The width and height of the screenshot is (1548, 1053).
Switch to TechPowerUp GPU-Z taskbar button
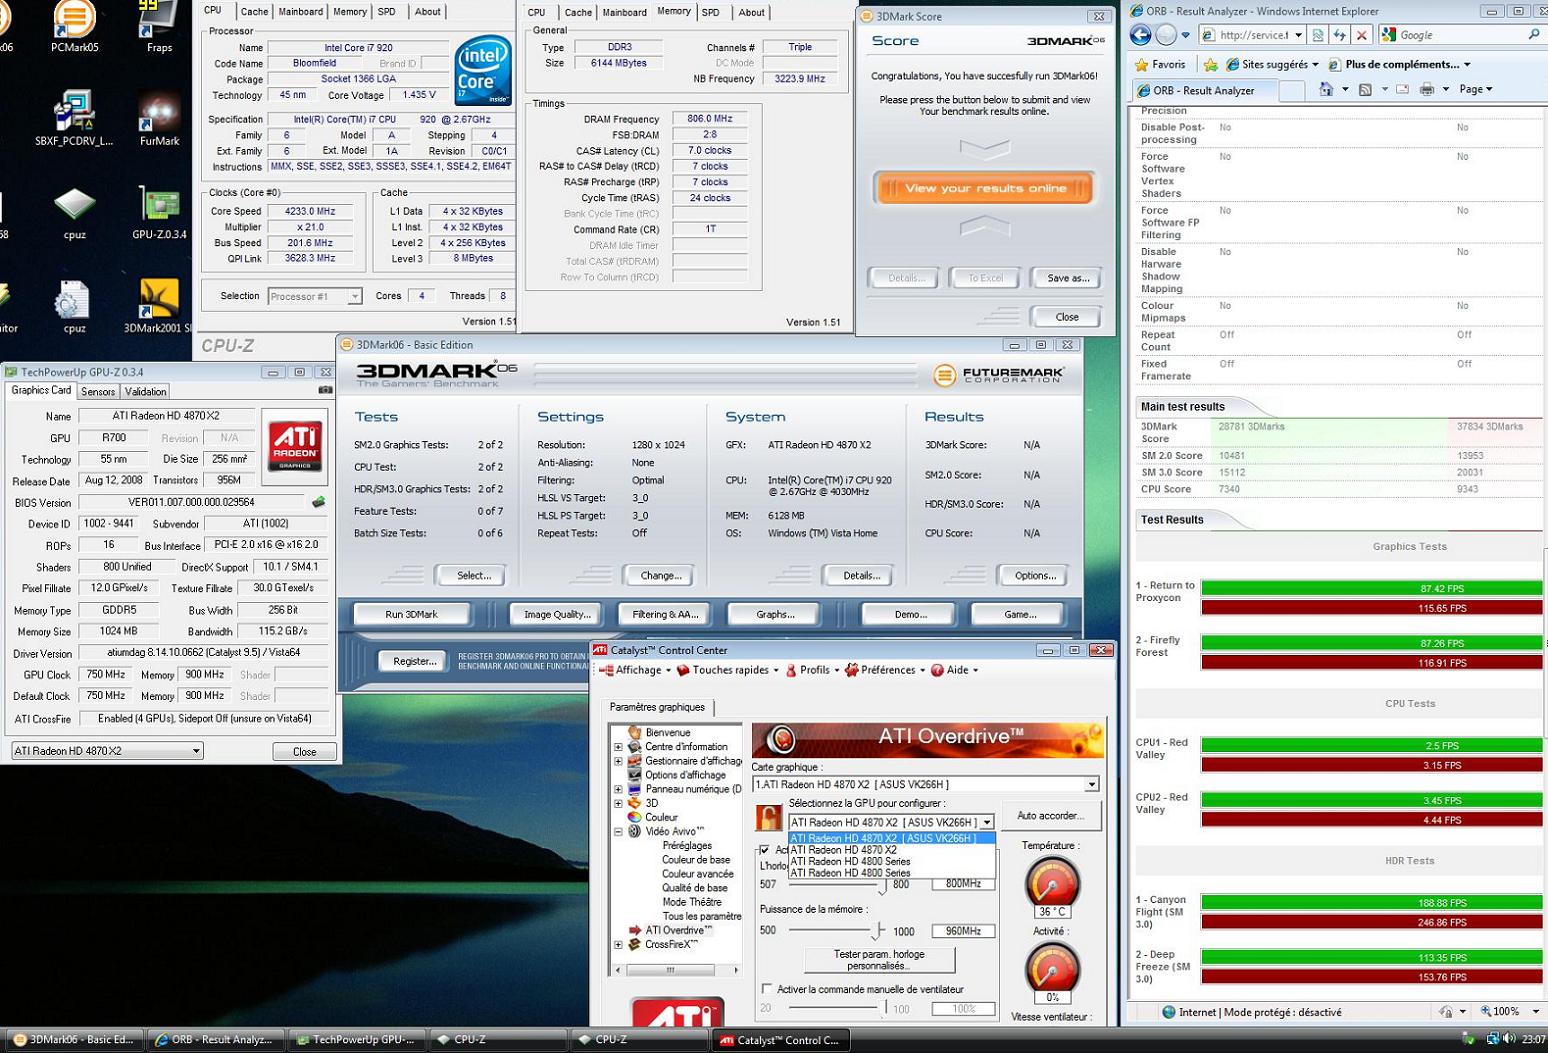pos(359,1040)
